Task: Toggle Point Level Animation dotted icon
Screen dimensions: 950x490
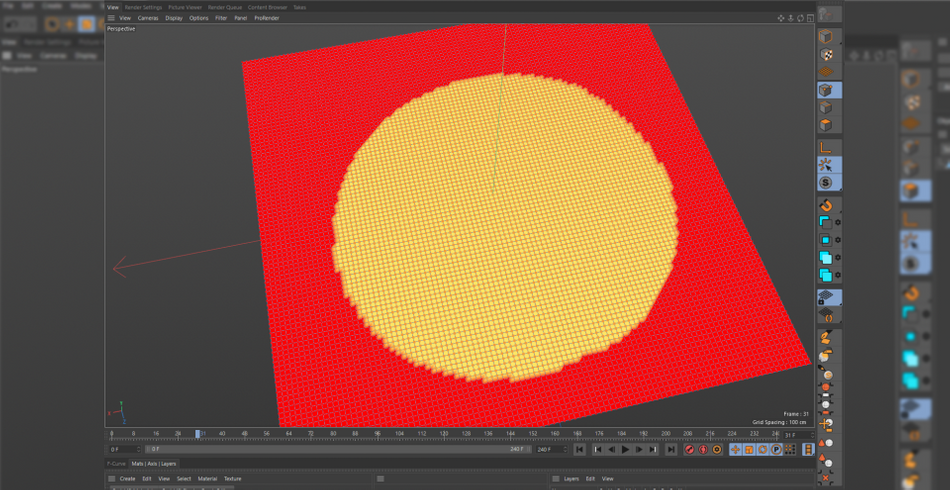Action: pyautogui.click(x=791, y=449)
